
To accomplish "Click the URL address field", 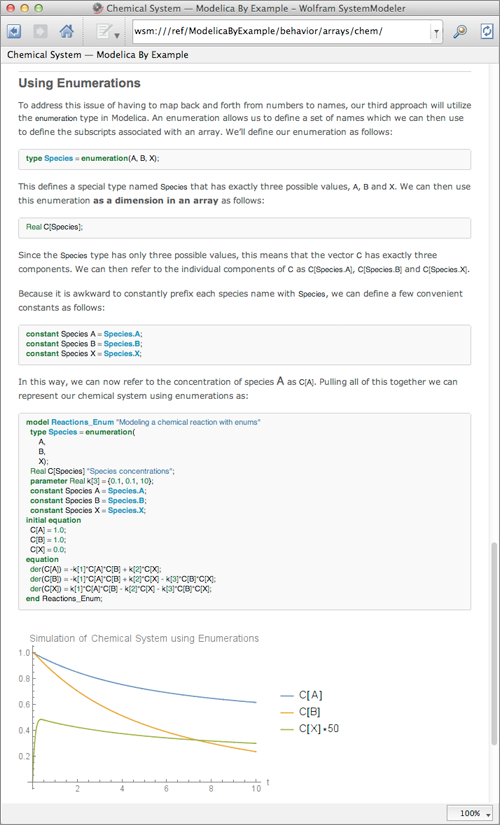I will (x=281, y=31).
